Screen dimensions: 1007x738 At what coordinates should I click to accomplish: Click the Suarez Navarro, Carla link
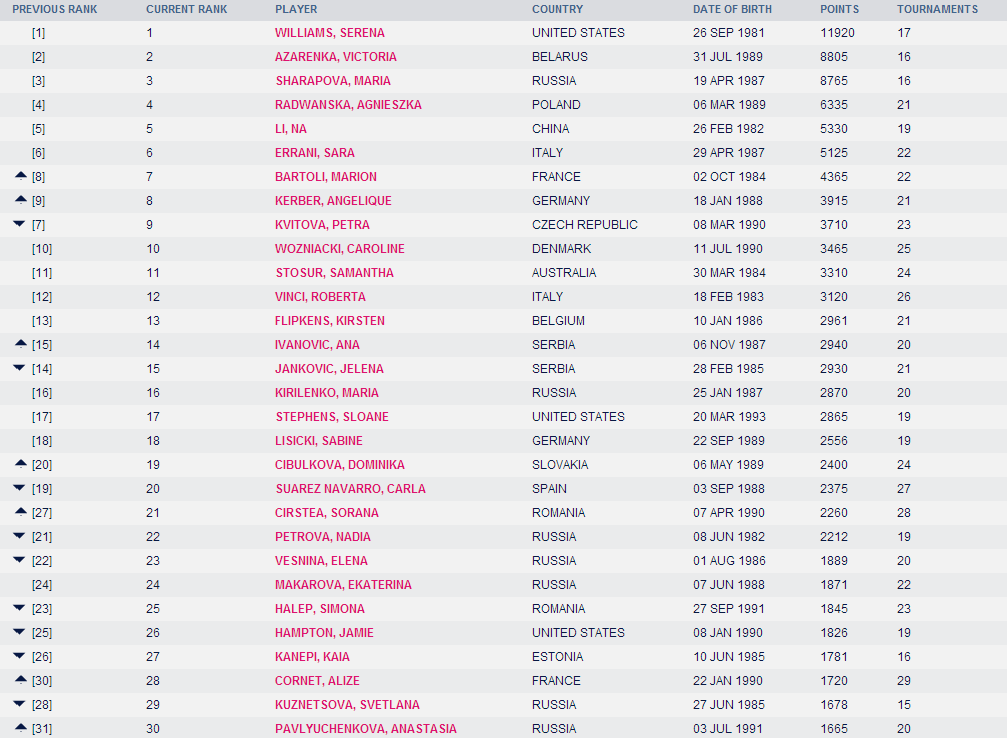tap(351, 489)
